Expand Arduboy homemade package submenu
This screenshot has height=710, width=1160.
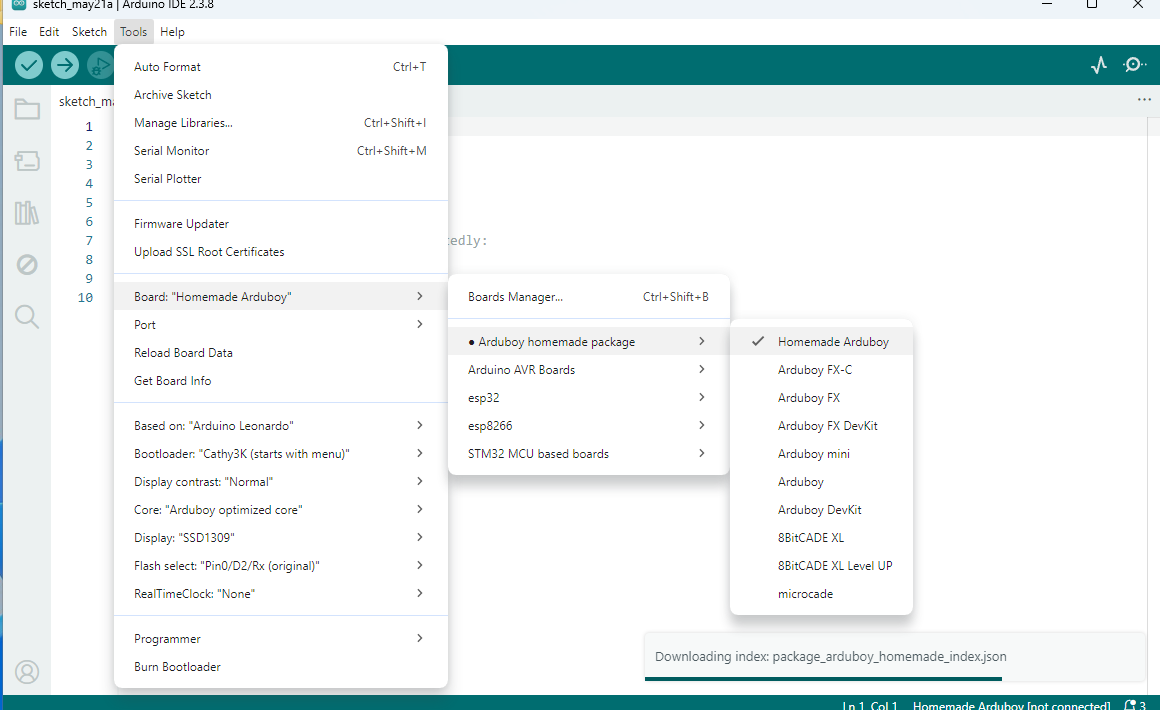tap(589, 342)
